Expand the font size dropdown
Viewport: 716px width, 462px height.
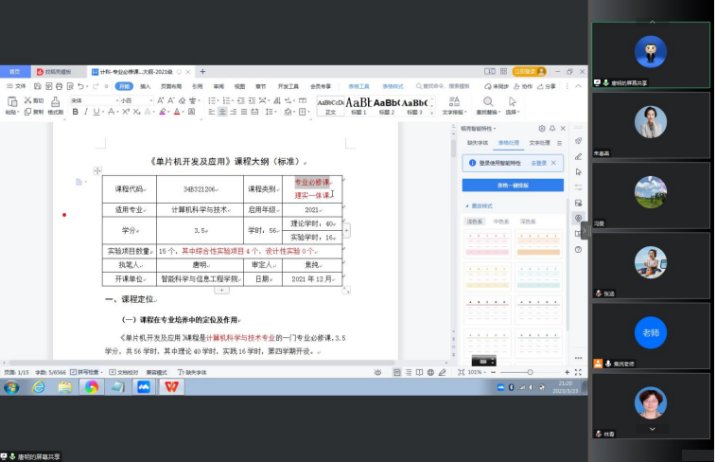point(151,101)
